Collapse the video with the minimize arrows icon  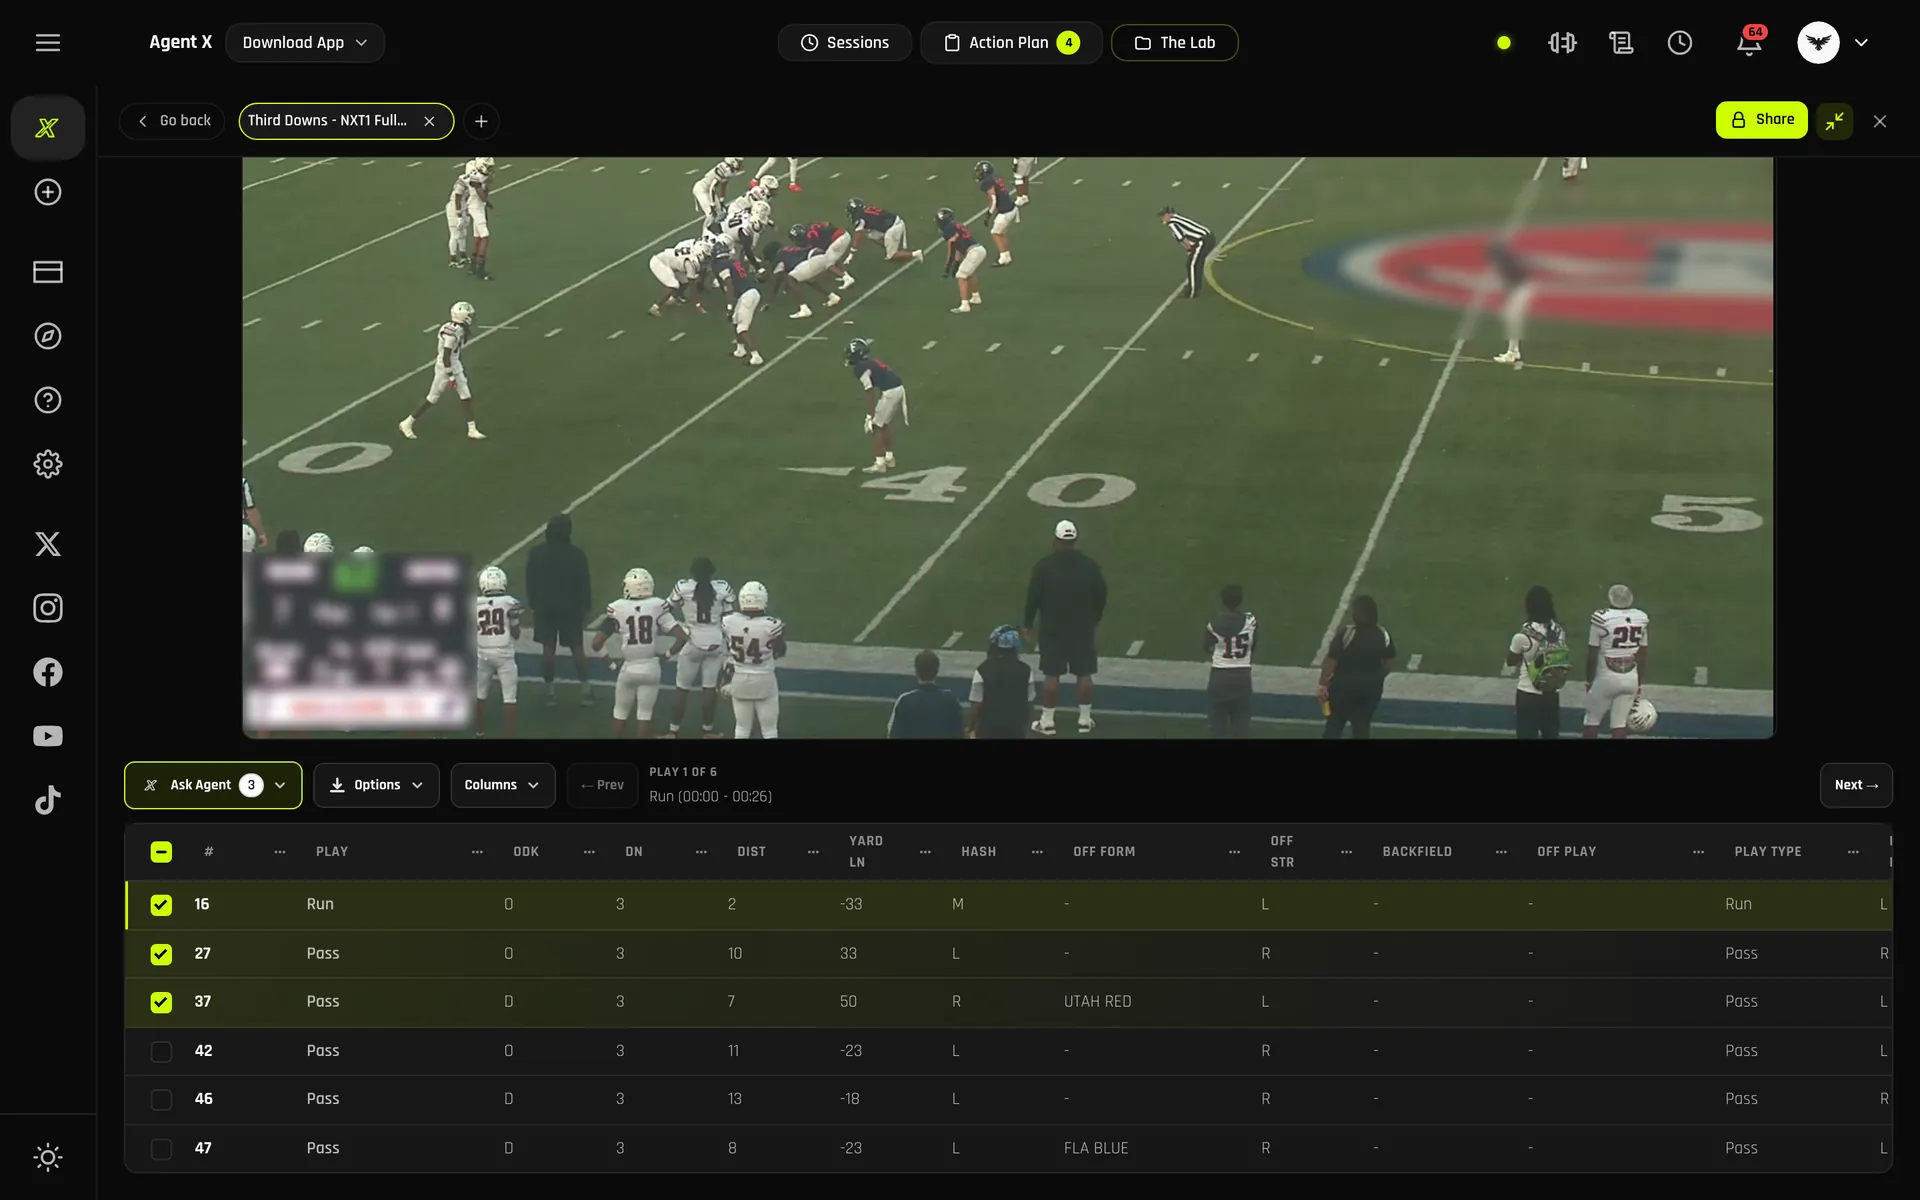tap(1835, 121)
